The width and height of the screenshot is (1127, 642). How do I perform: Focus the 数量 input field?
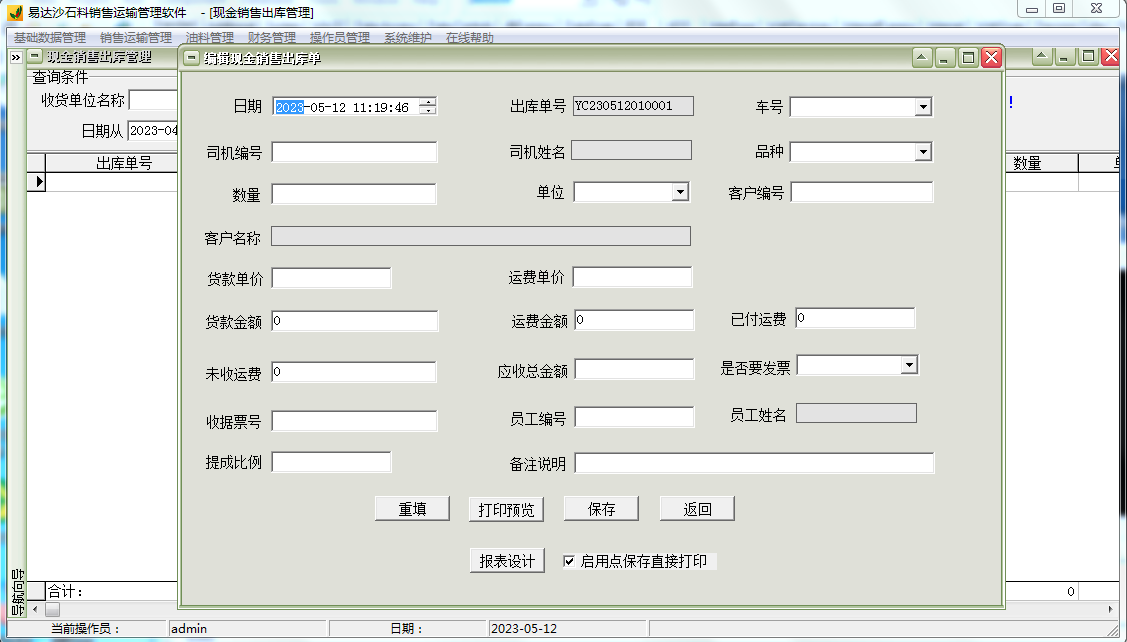354,194
